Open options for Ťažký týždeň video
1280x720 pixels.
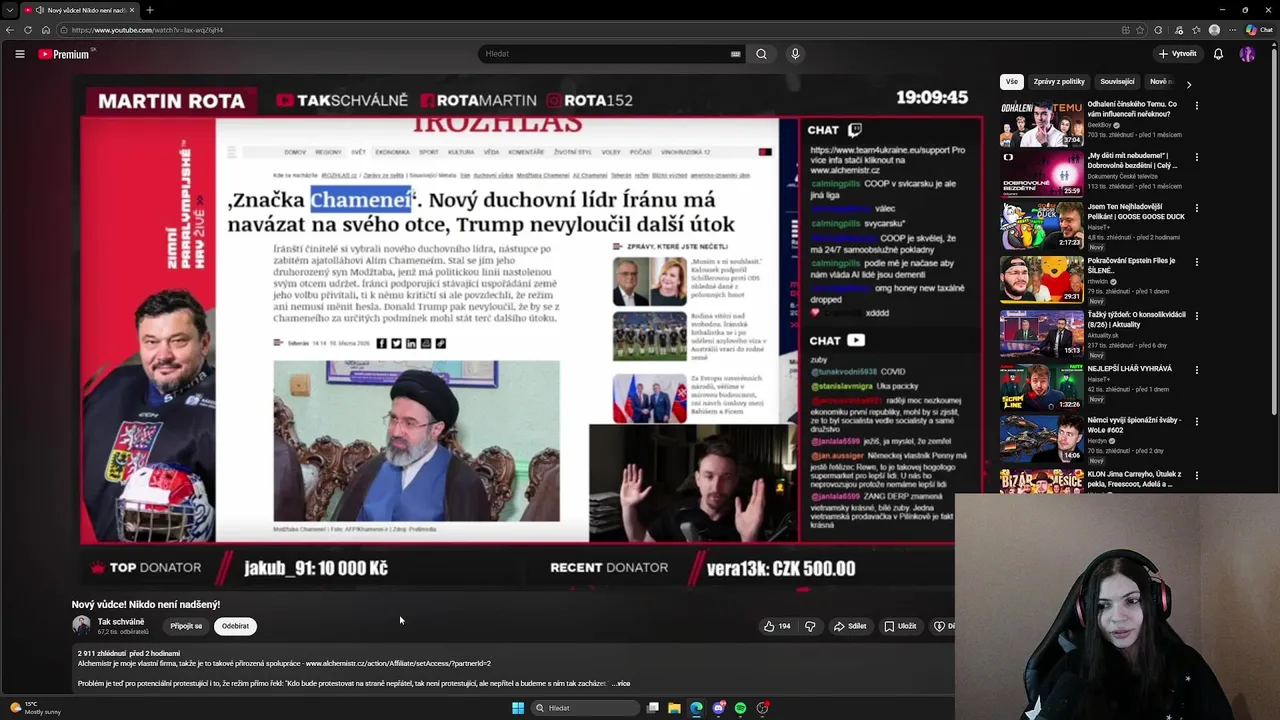pyautogui.click(x=1196, y=316)
